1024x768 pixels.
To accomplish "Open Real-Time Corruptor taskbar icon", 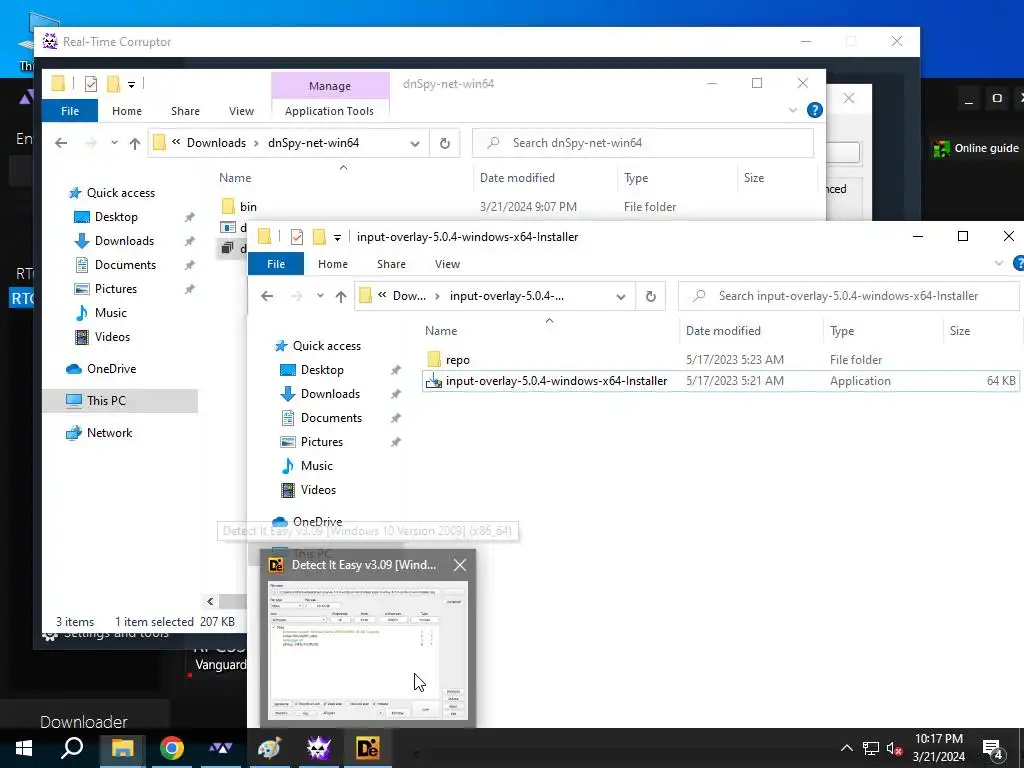I will 319,748.
